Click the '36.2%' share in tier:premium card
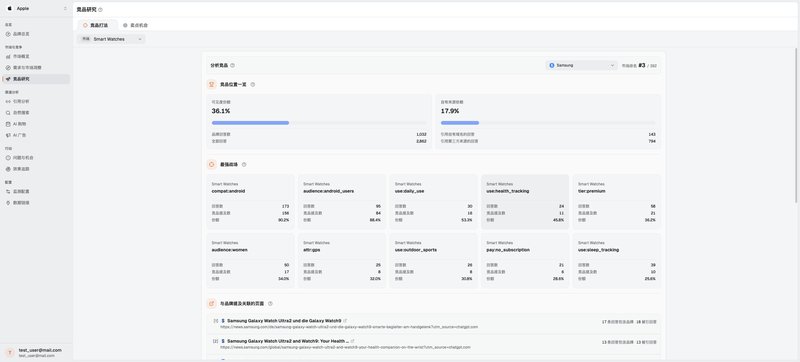 click(650, 220)
